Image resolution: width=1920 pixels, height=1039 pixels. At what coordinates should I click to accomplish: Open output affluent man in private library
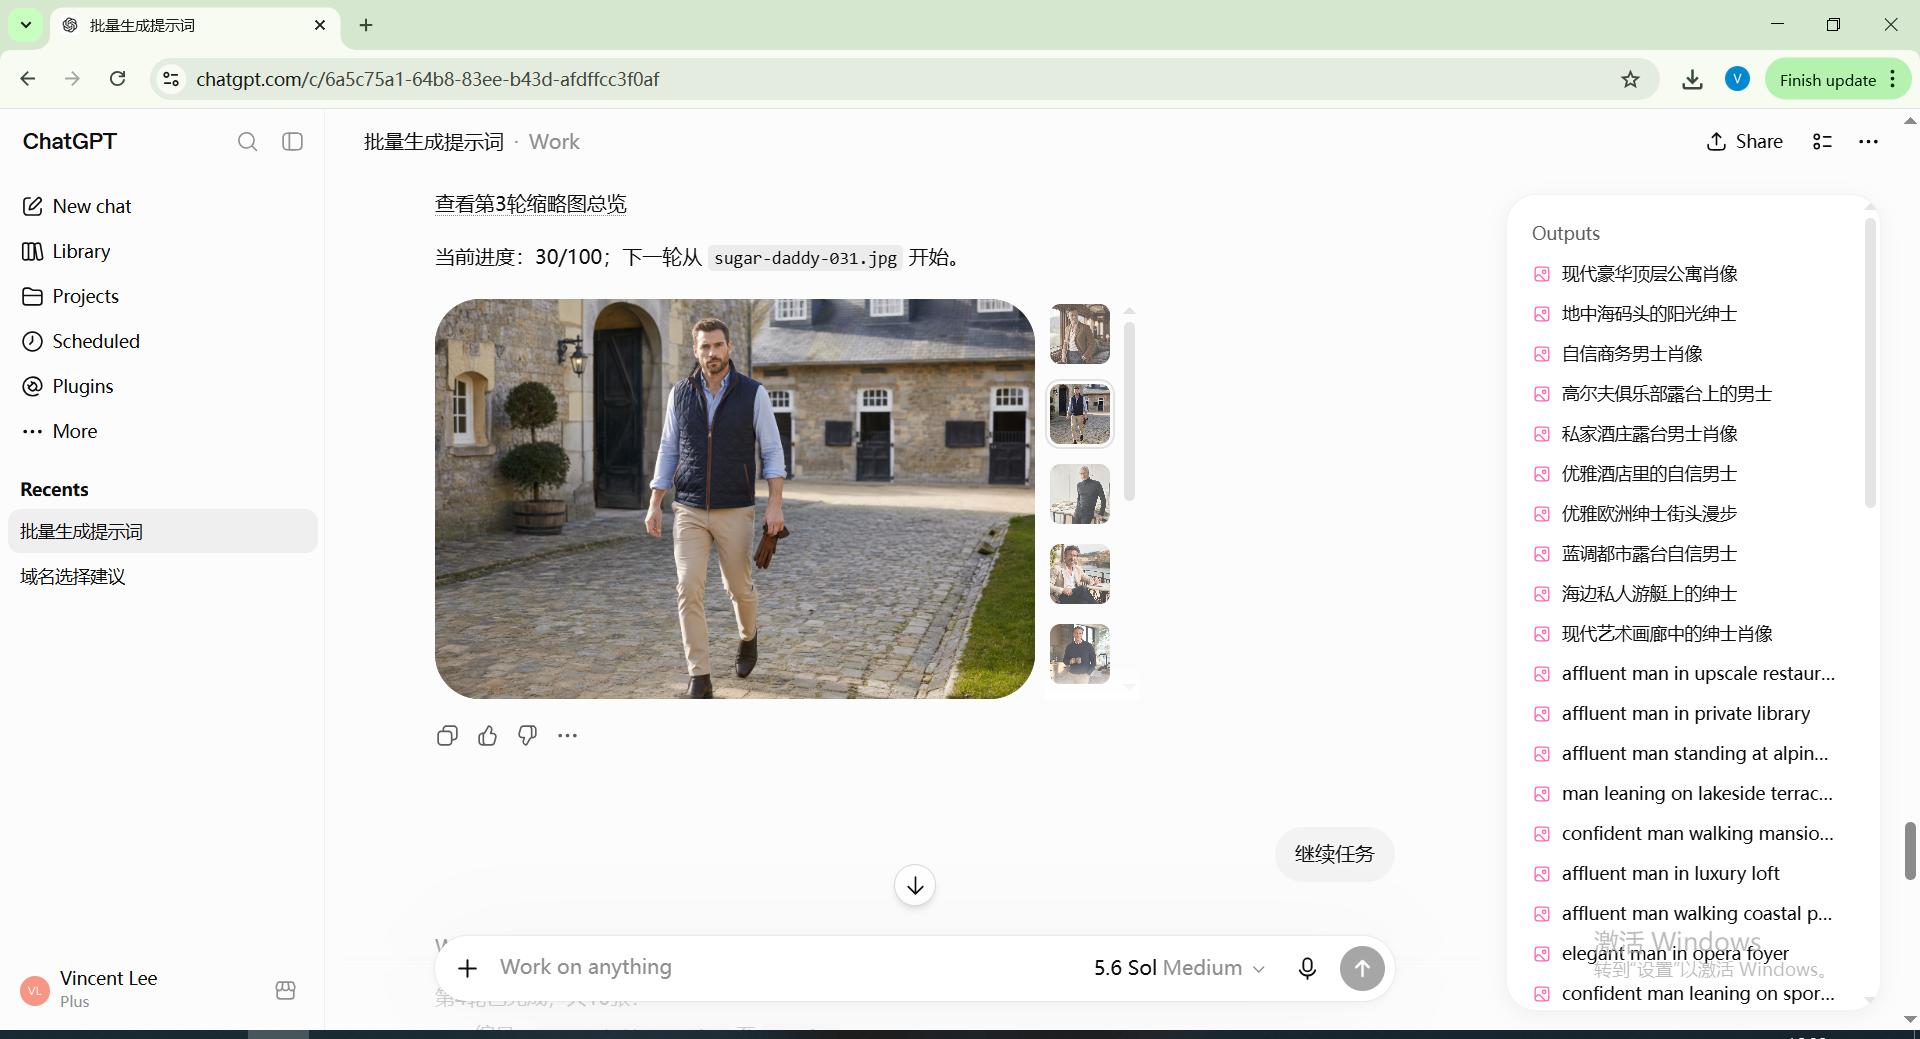coord(1685,714)
